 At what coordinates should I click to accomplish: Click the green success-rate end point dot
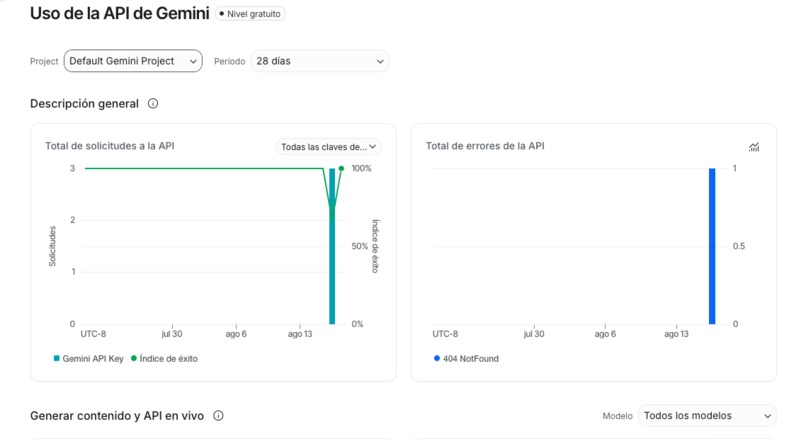point(341,169)
